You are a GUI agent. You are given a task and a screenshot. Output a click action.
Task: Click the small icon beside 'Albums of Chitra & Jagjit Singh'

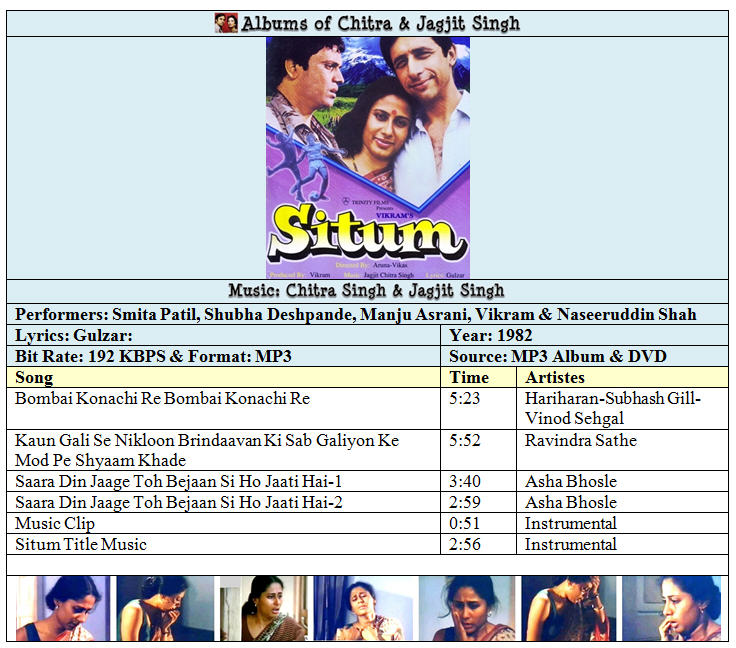point(226,23)
